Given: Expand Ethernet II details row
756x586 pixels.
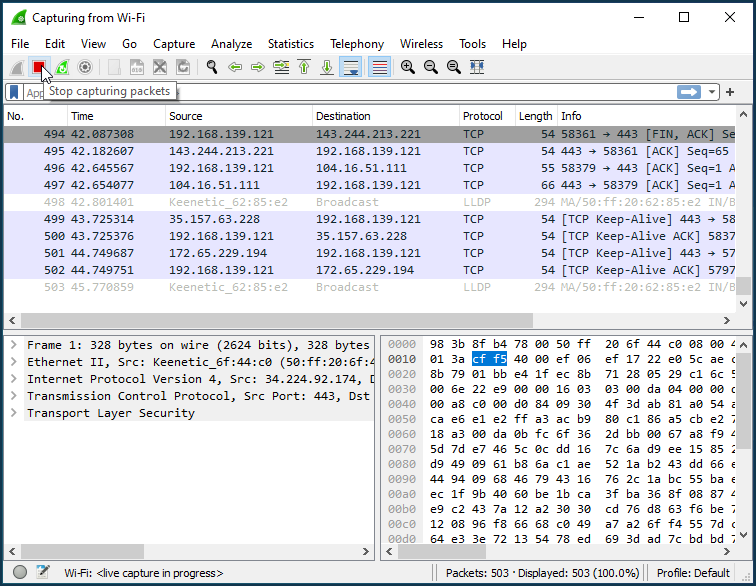Looking at the screenshot, I should [x=14, y=362].
